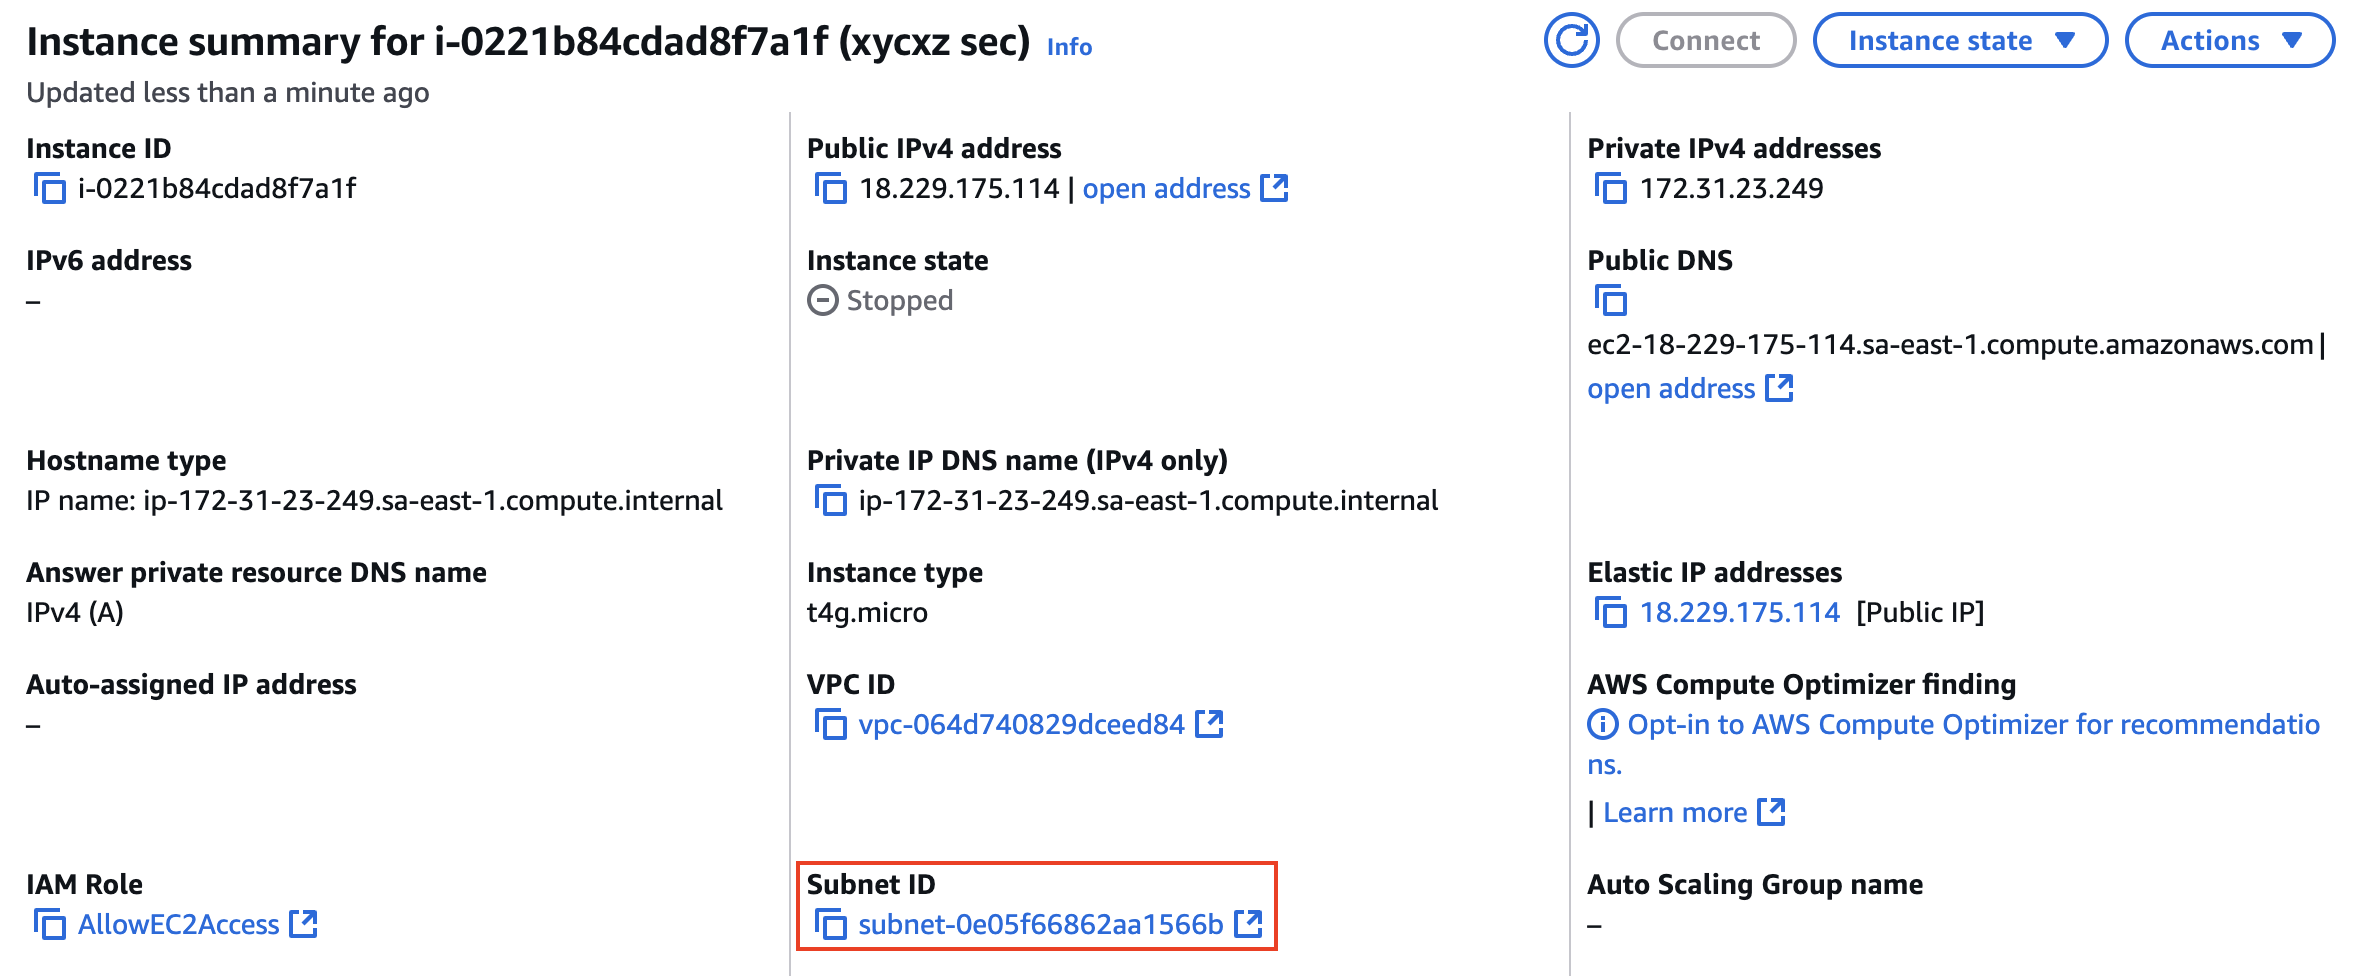This screenshot has width=2368, height=976.
Task: Copy the IAM Role name
Action: pyautogui.click(x=51, y=925)
